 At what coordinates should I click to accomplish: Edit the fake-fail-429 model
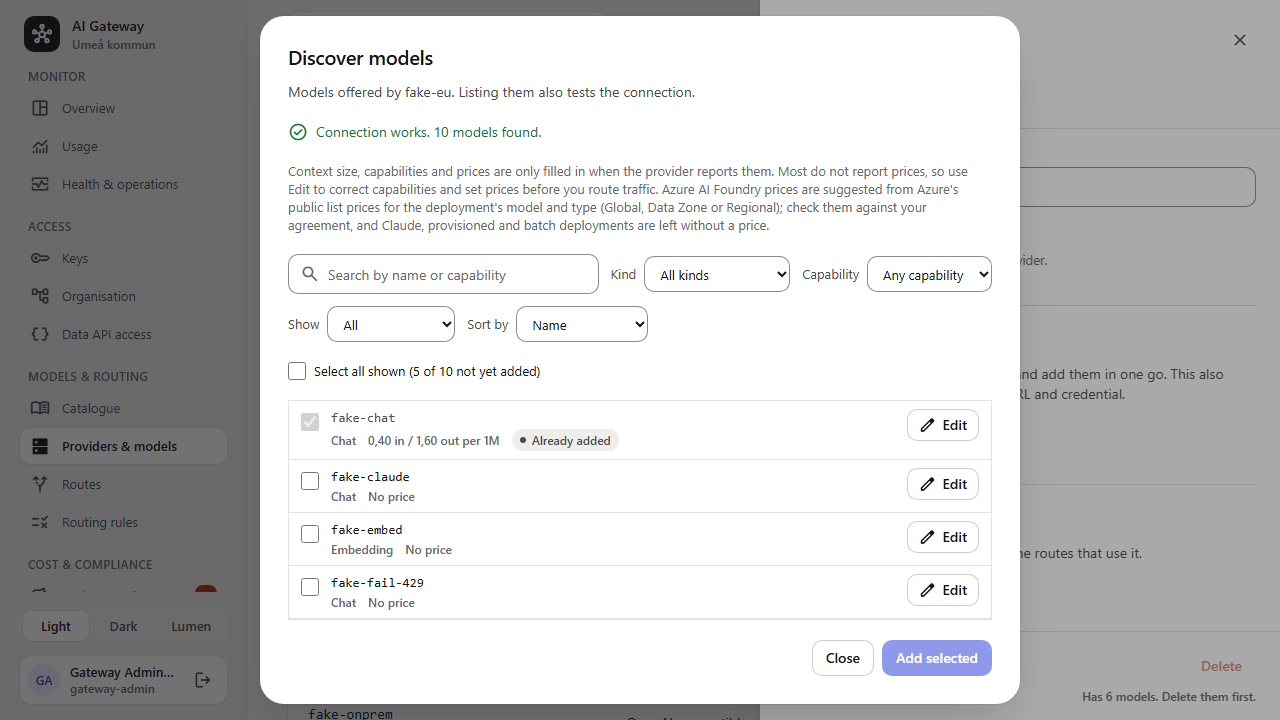click(x=943, y=590)
